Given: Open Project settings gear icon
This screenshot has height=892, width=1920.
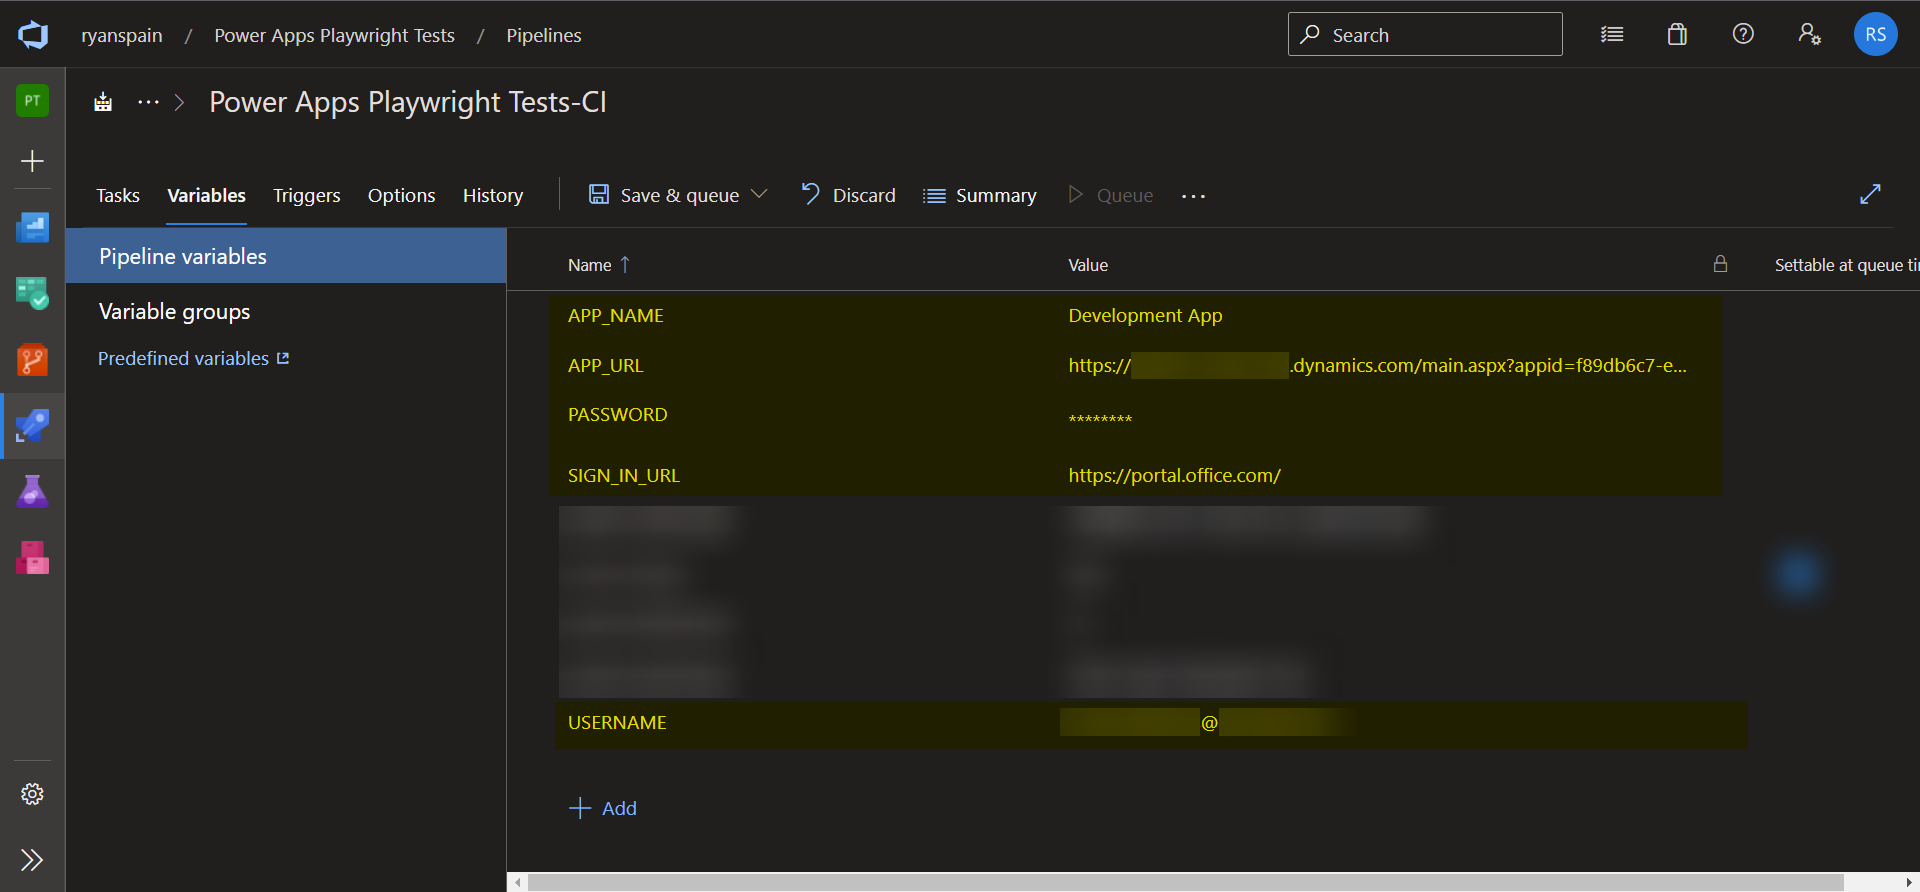Looking at the screenshot, I should point(32,794).
